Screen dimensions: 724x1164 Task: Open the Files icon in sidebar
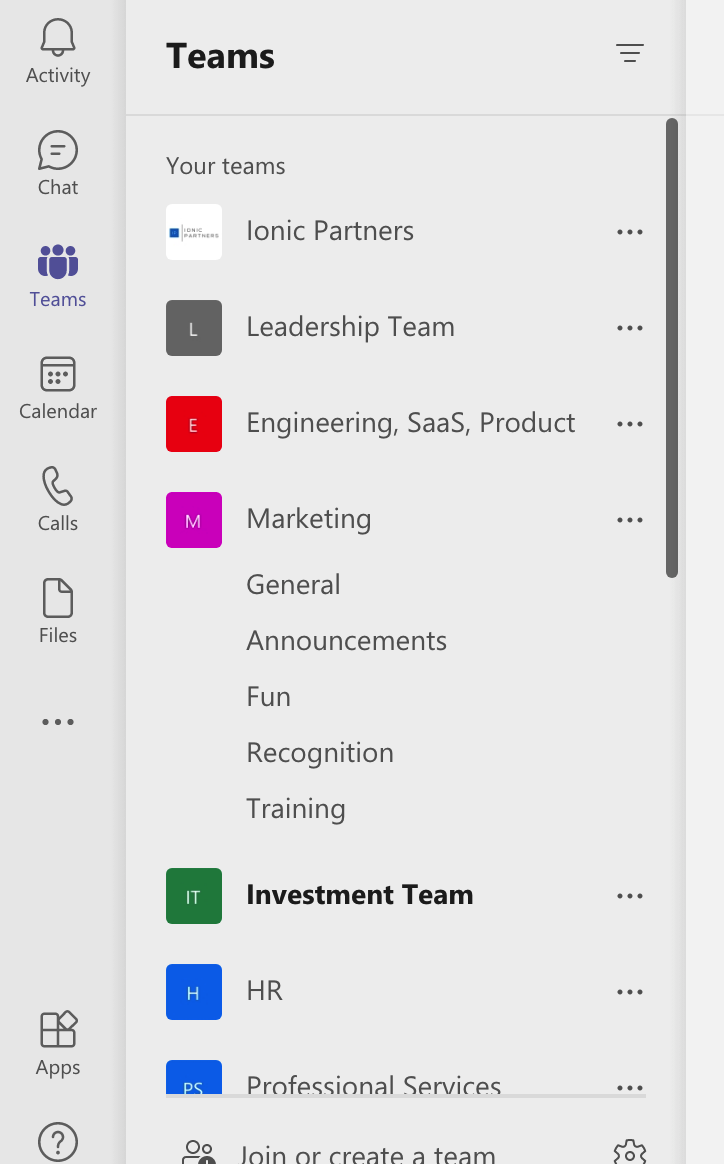57,599
